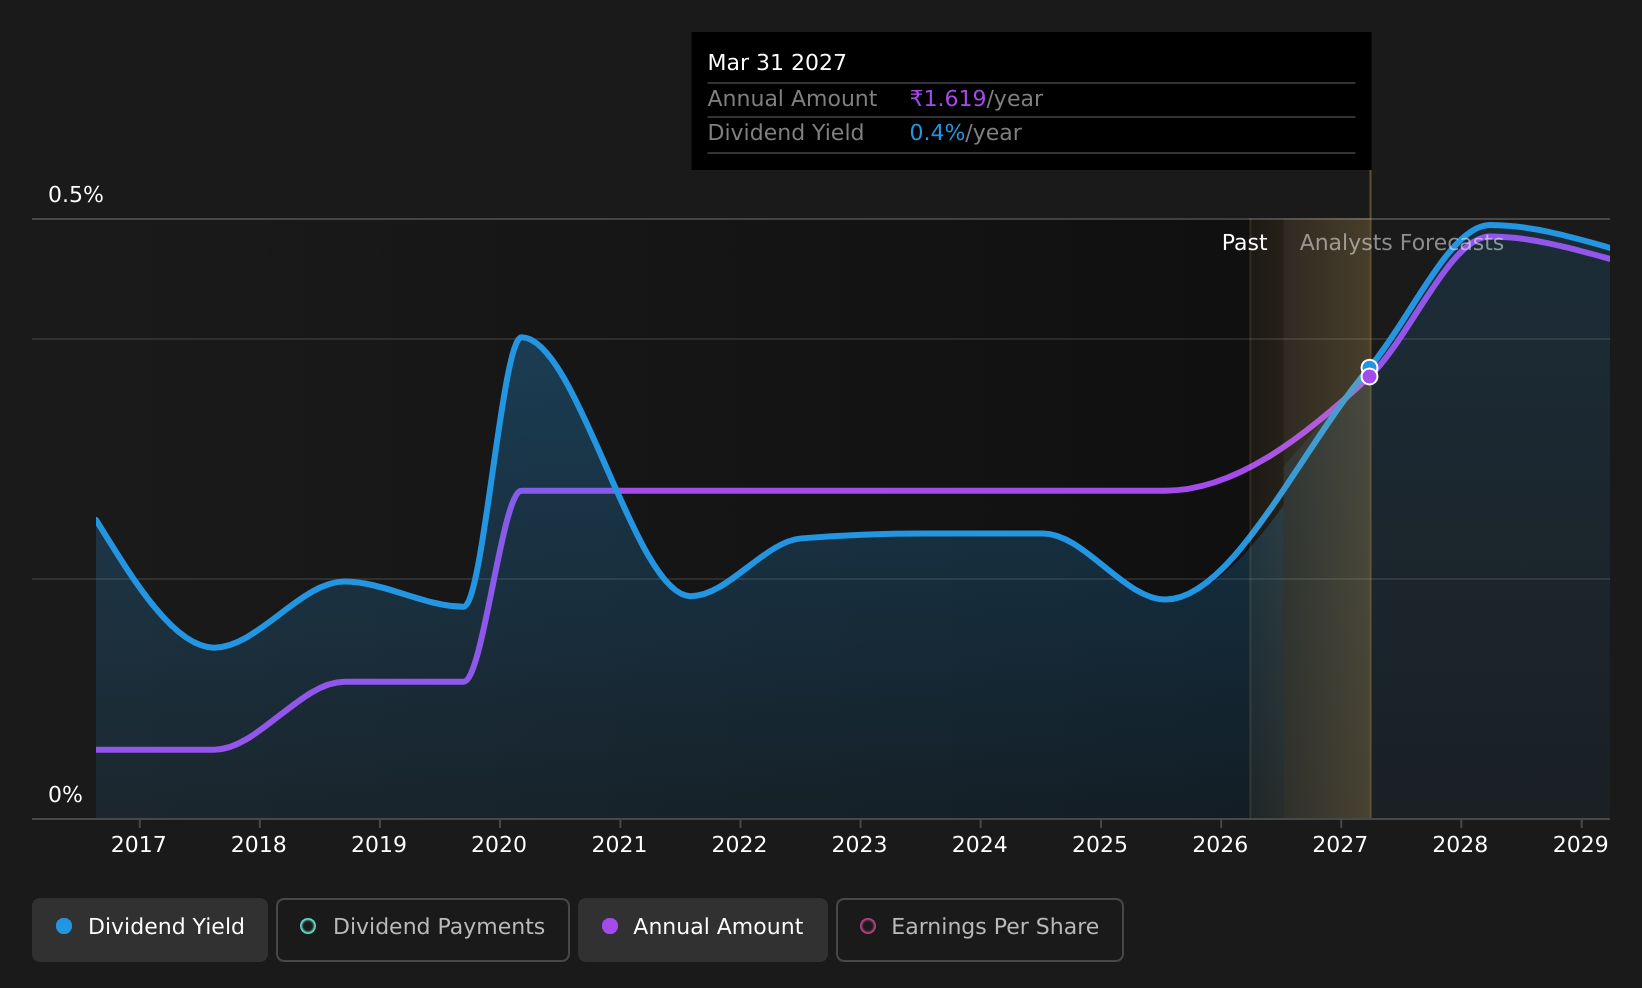1642x988 pixels.
Task: Click the 2018 x-axis label
Action: click(x=259, y=845)
